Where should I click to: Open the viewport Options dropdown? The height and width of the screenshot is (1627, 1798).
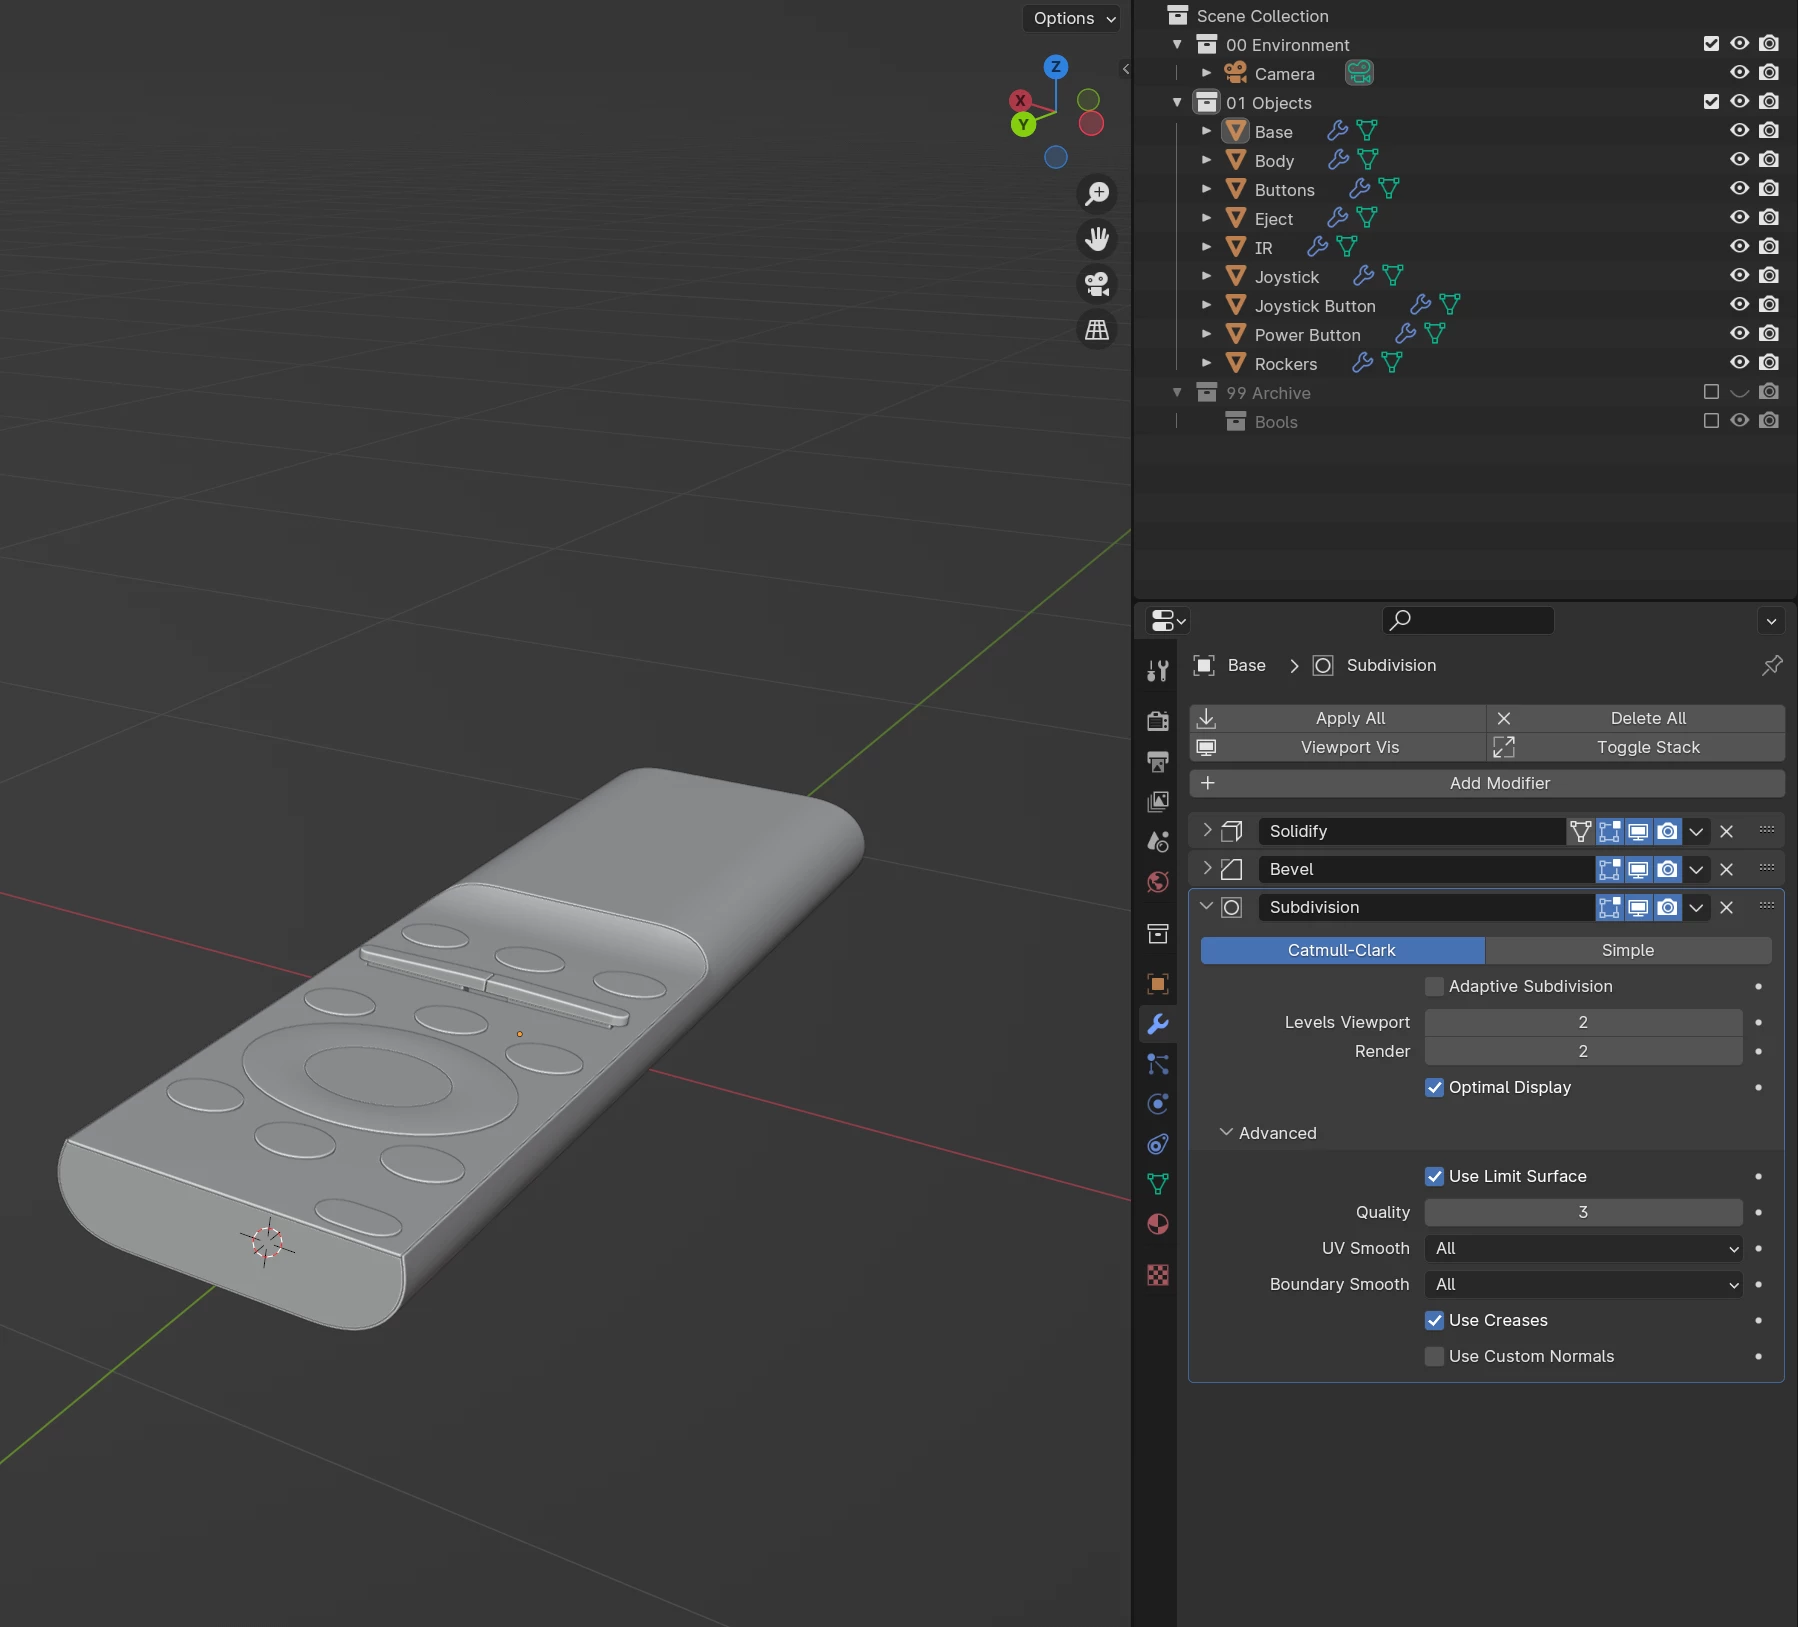point(1072,18)
